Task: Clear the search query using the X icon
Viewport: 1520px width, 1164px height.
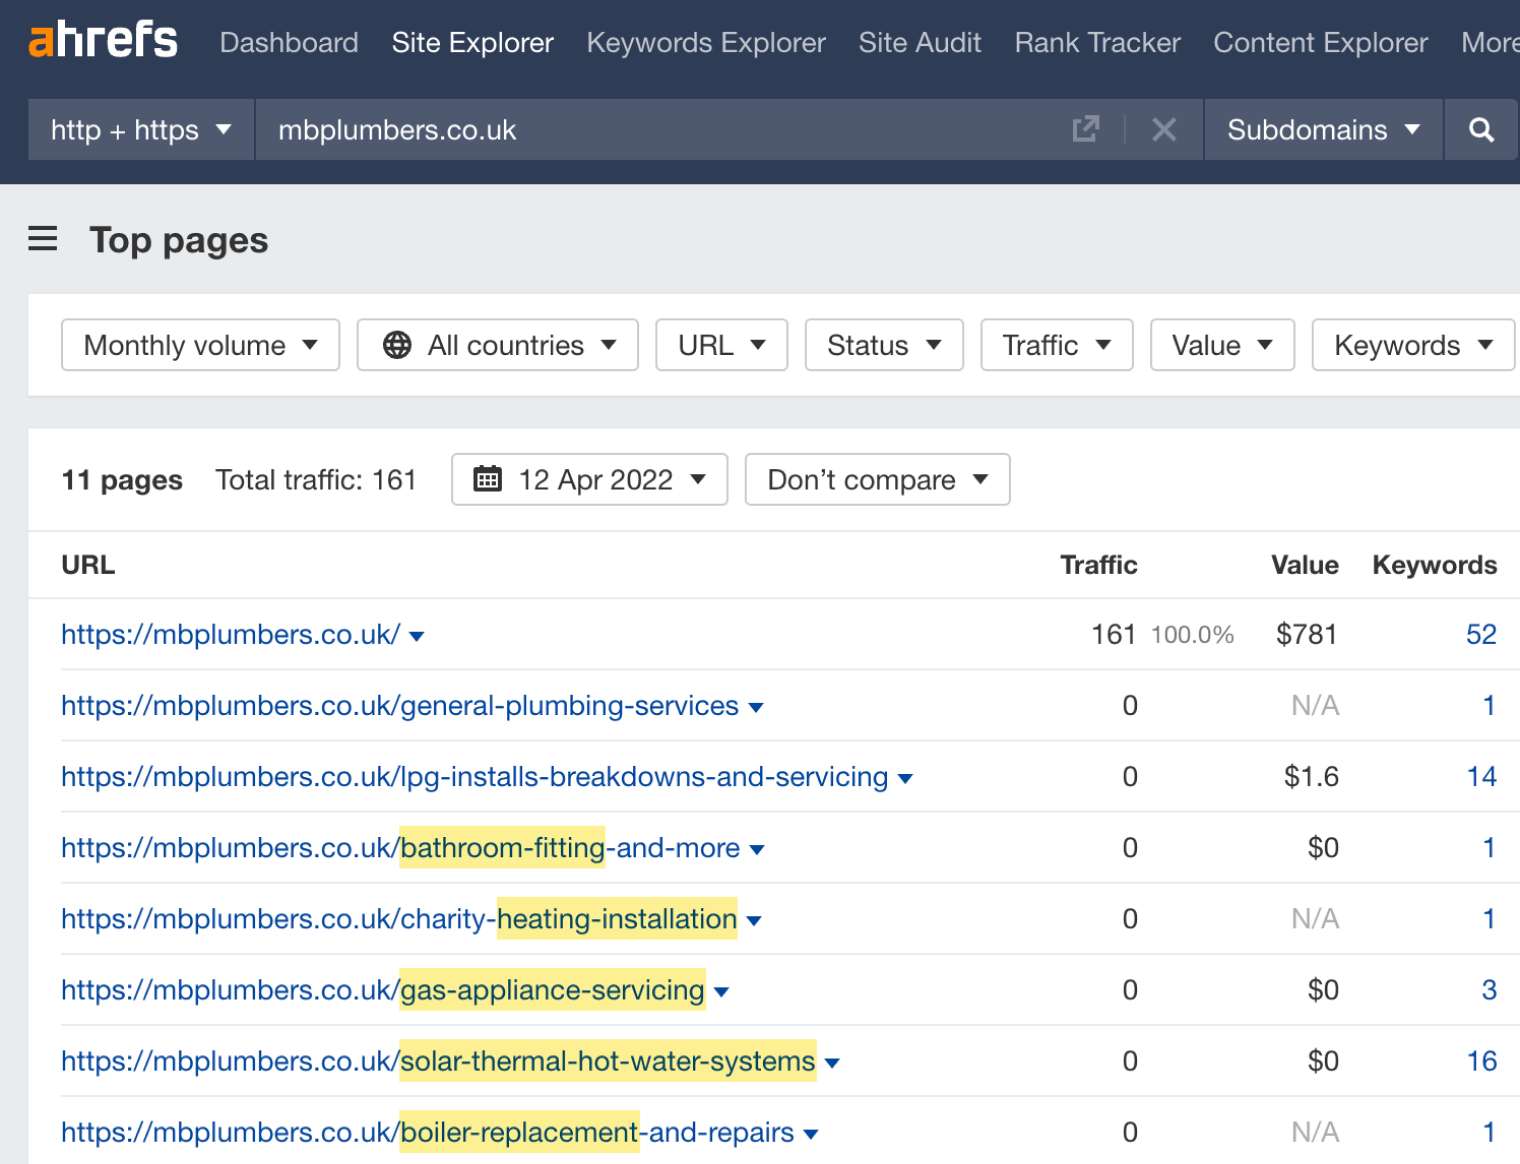Action: pyautogui.click(x=1163, y=129)
